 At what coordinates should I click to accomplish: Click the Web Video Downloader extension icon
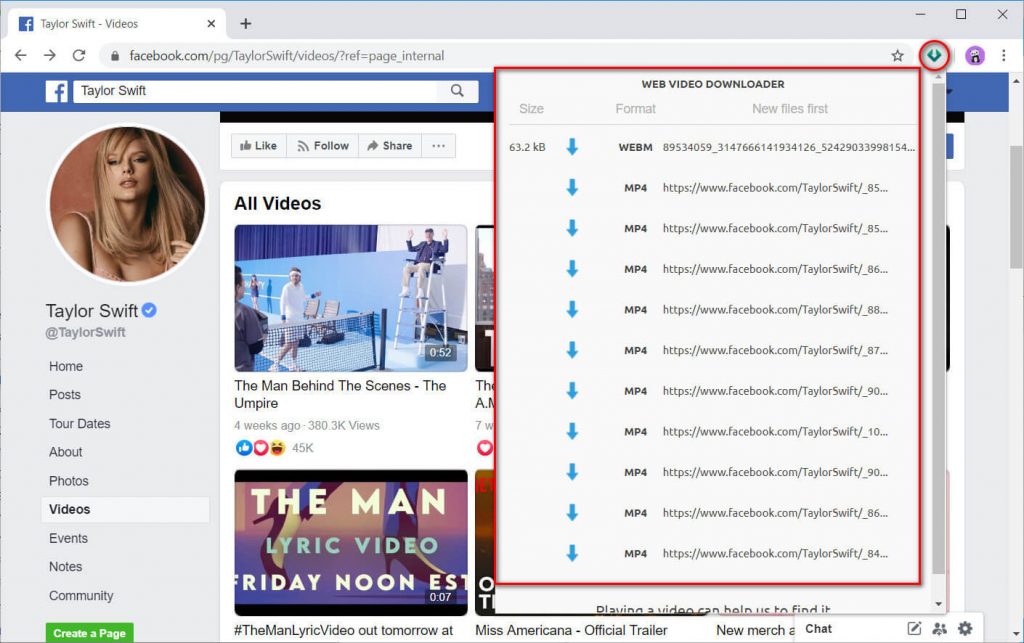(x=934, y=55)
